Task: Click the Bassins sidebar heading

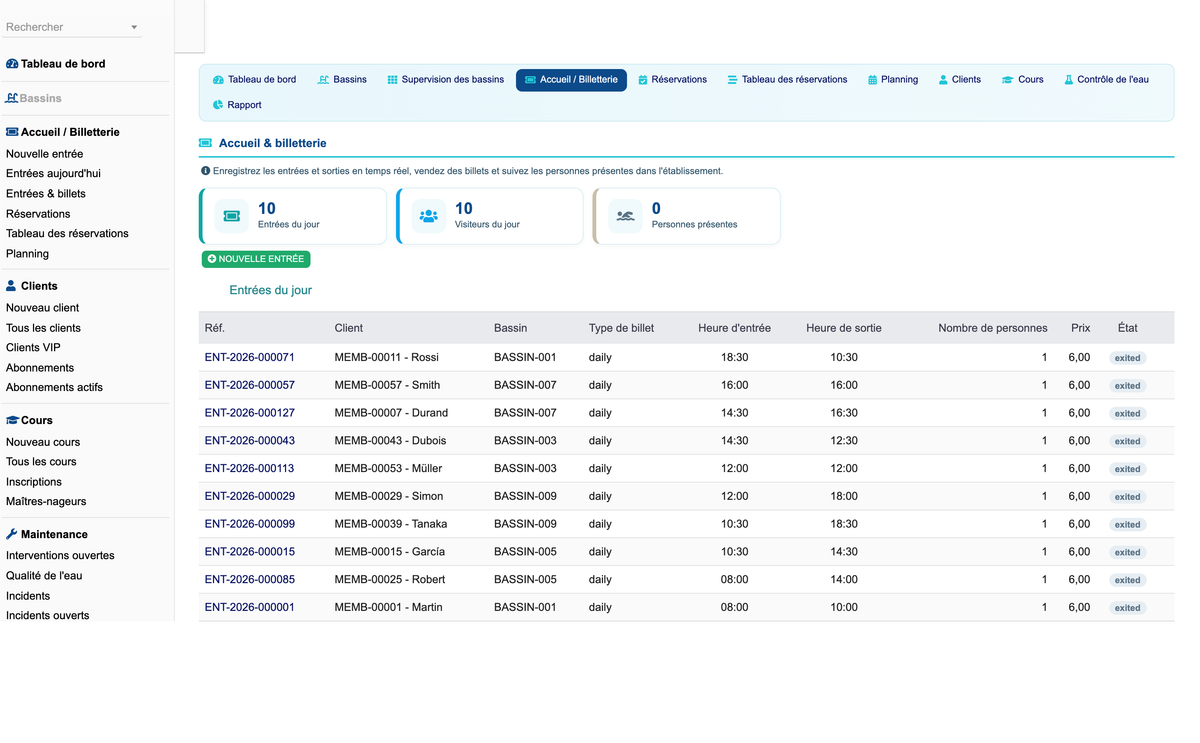Action: point(41,98)
